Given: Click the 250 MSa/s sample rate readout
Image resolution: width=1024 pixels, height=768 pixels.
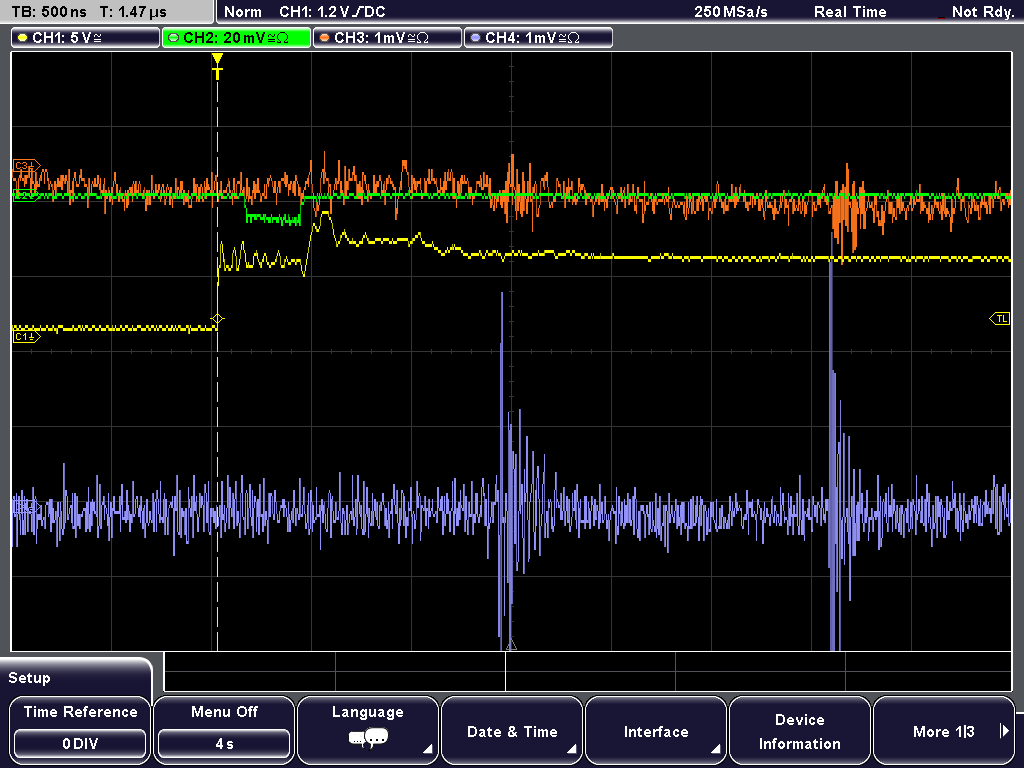Looking at the screenshot, I should pyautogui.click(x=731, y=12).
